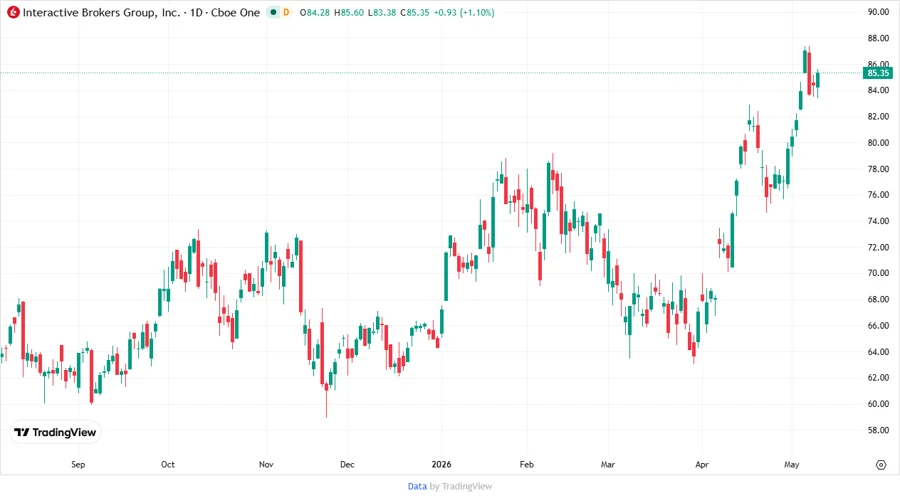Viewport: 900px width, 498px height.
Task: Click the 88.00 price axis label
Action: coord(878,38)
